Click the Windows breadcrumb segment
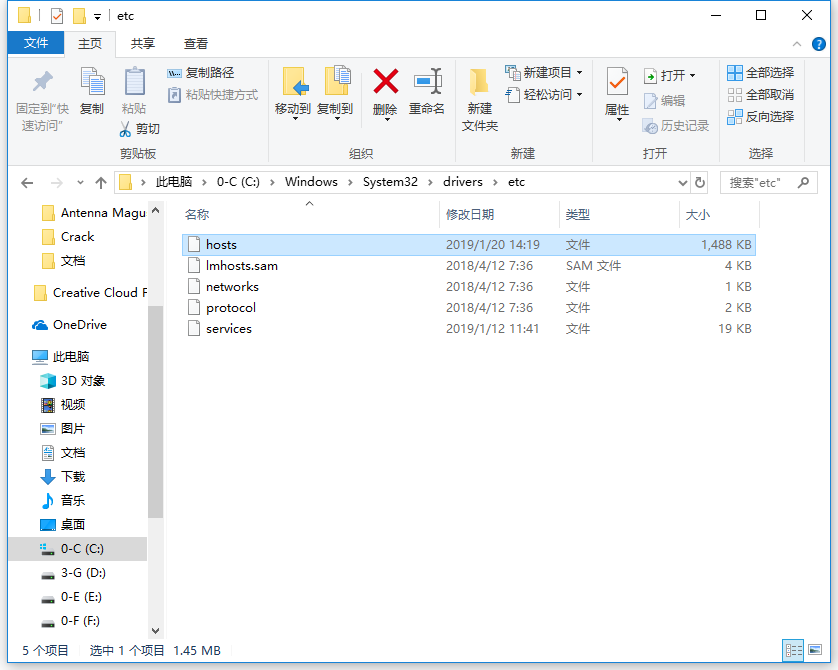The image size is (838, 670). point(311,182)
